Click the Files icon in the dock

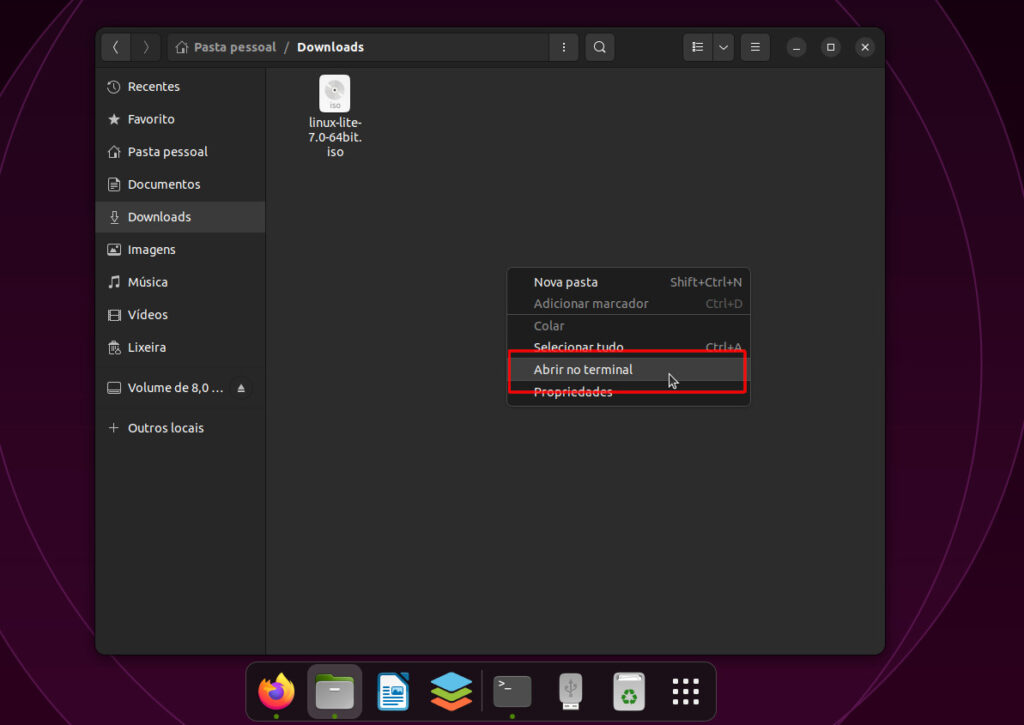click(334, 691)
